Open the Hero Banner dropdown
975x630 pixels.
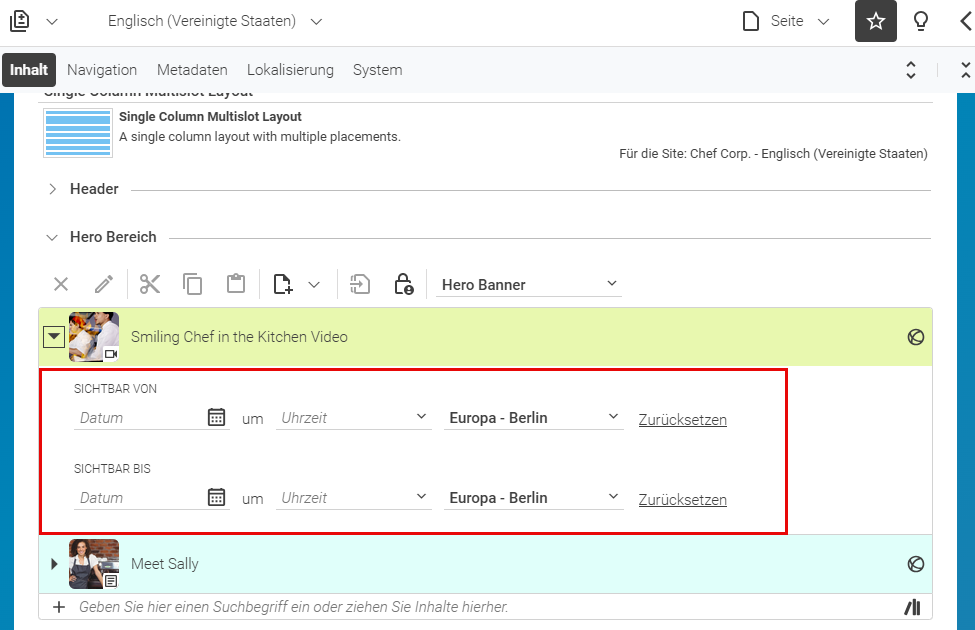point(529,284)
